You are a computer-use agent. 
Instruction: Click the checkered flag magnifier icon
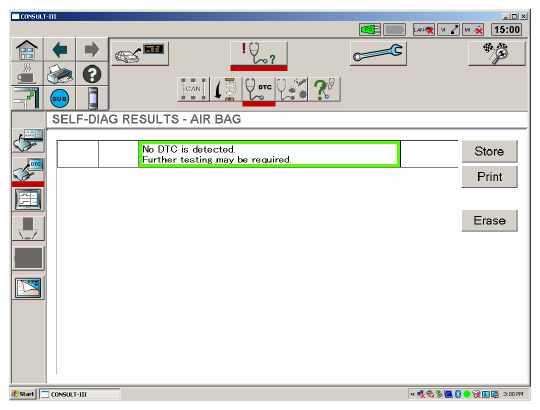pos(497,53)
